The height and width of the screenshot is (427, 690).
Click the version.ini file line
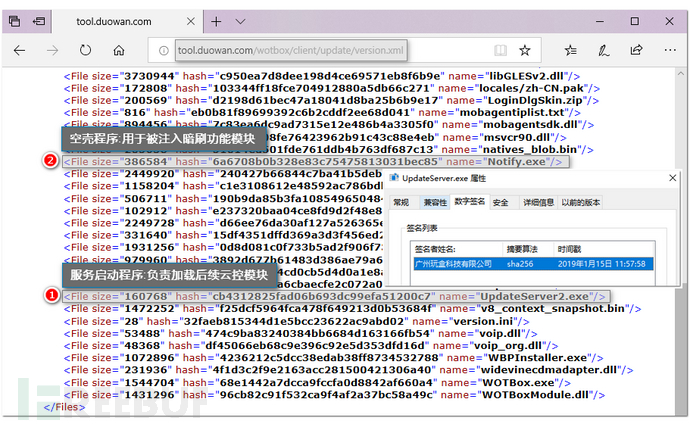(x=296, y=321)
